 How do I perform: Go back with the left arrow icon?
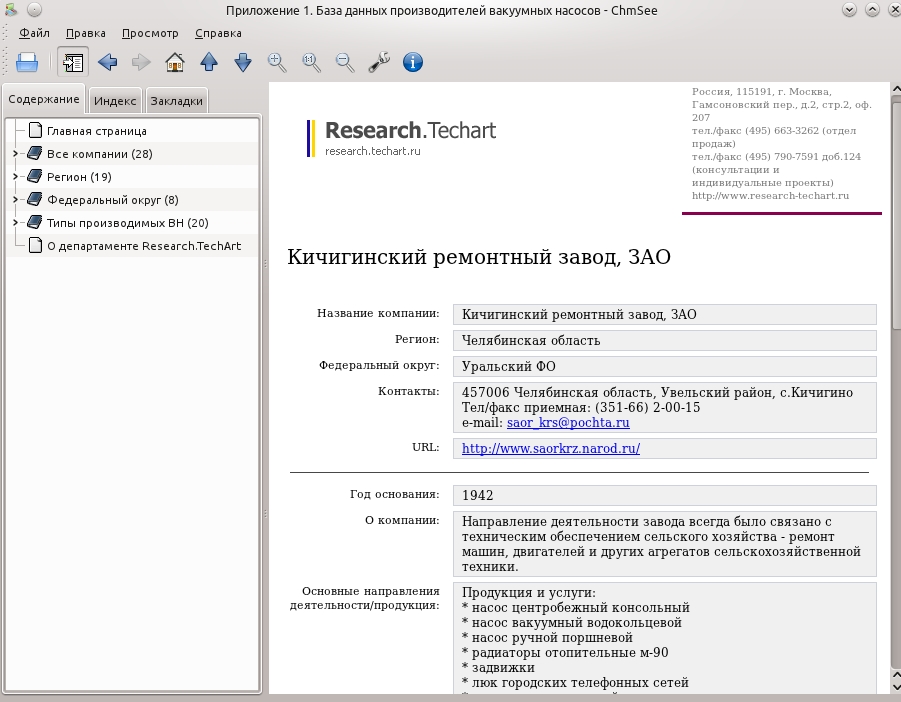pos(107,62)
